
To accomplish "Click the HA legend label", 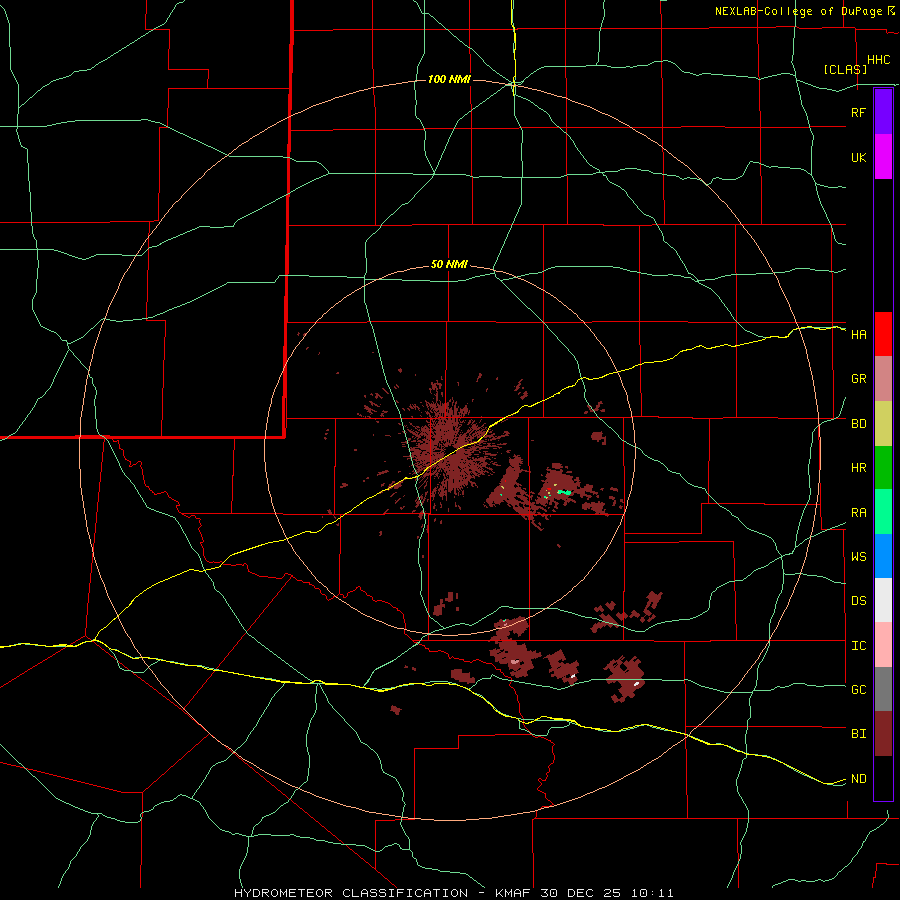I will (858, 335).
